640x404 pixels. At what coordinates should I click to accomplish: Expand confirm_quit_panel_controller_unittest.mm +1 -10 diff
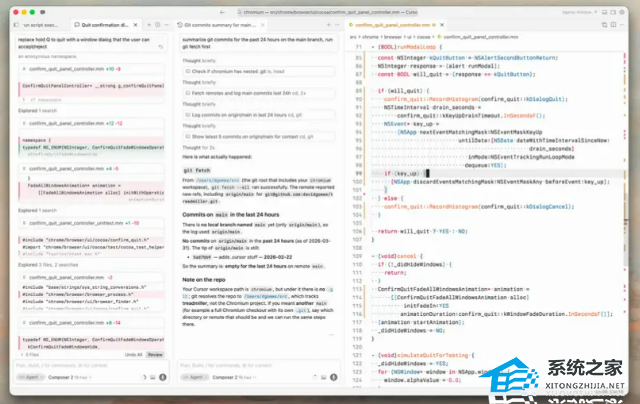[x=92, y=223]
